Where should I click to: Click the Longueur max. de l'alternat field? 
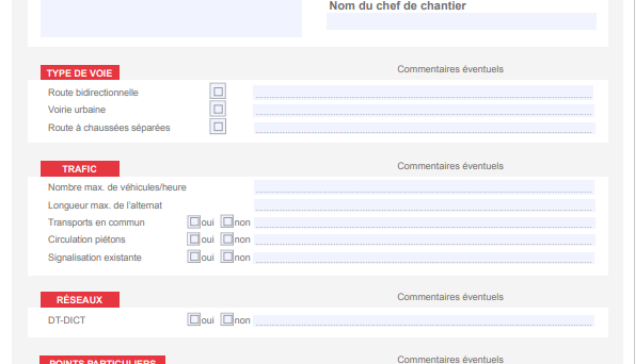coord(424,205)
